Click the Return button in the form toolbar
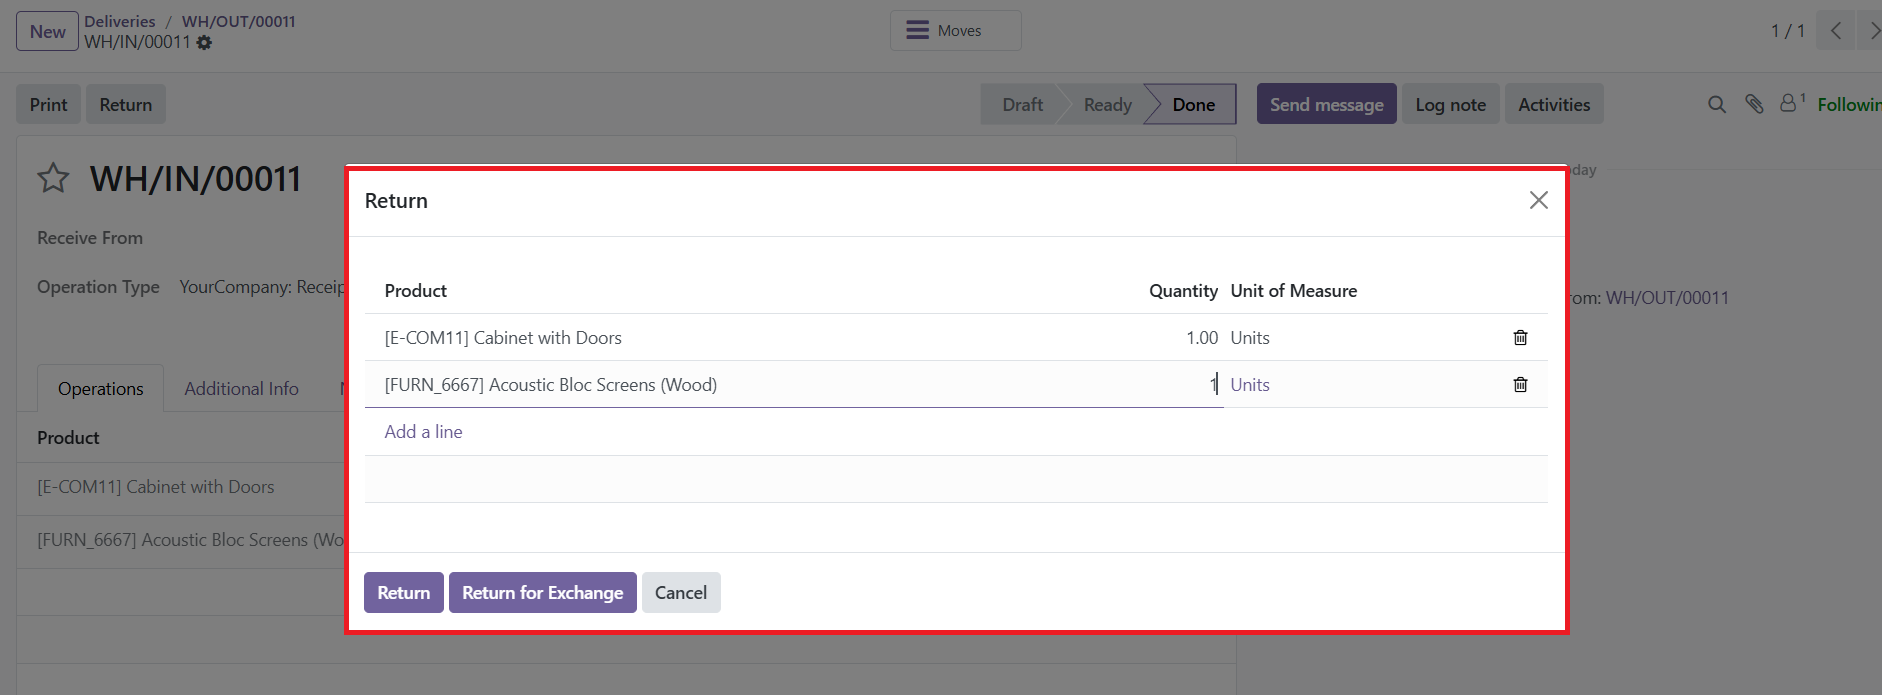The image size is (1882, 695). (x=126, y=104)
